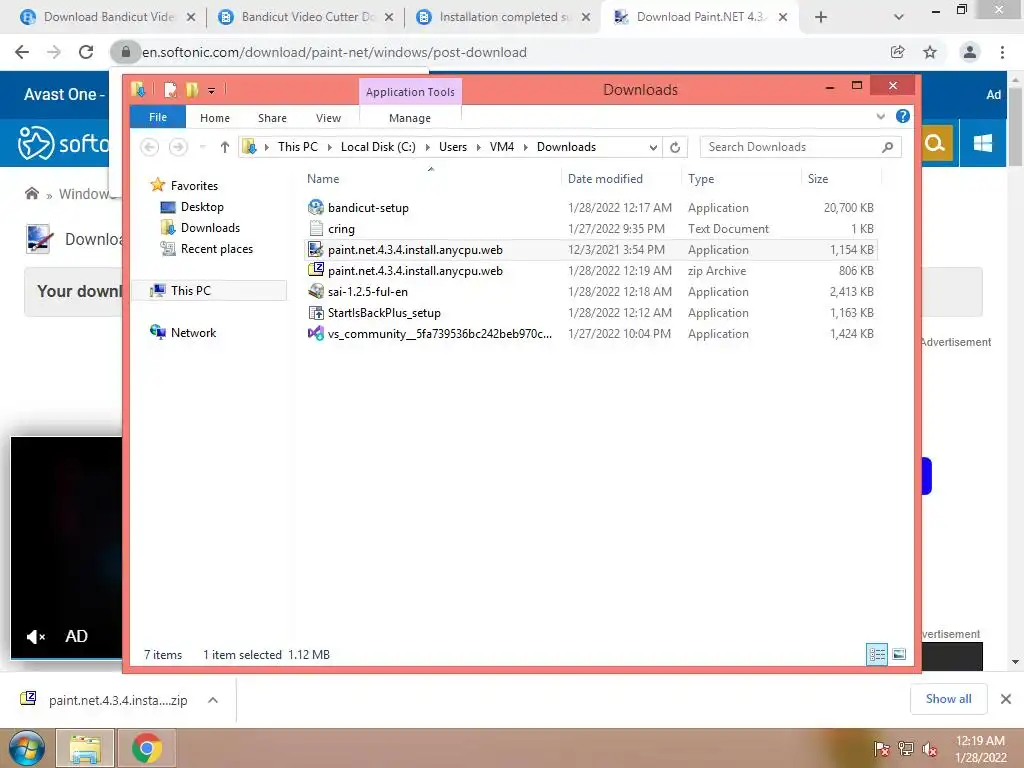Expand the VM4 breadcrumb arrow
The width and height of the screenshot is (1024, 768).
526,148
